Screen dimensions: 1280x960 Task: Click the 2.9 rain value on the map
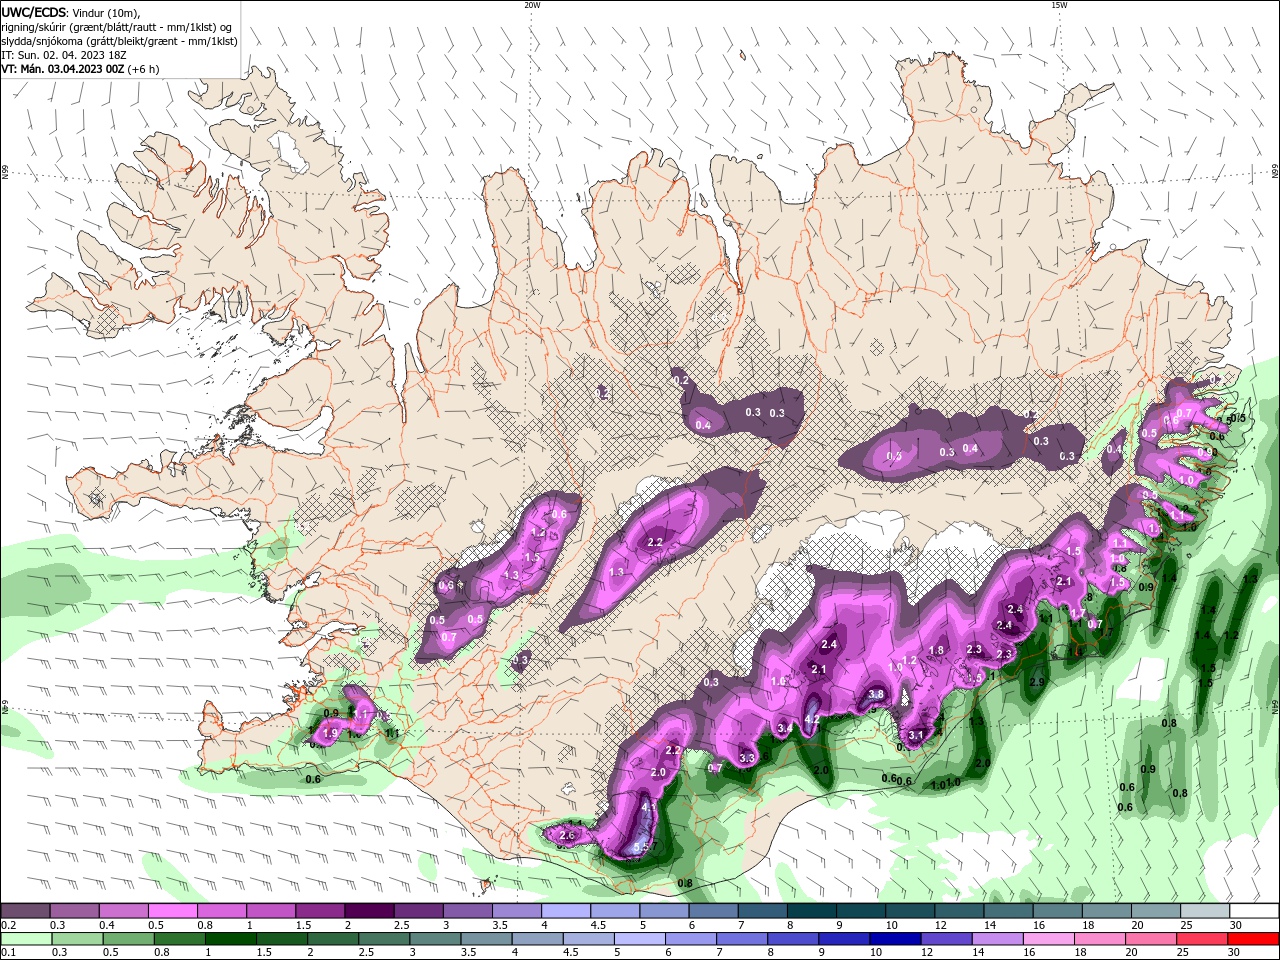click(1037, 682)
